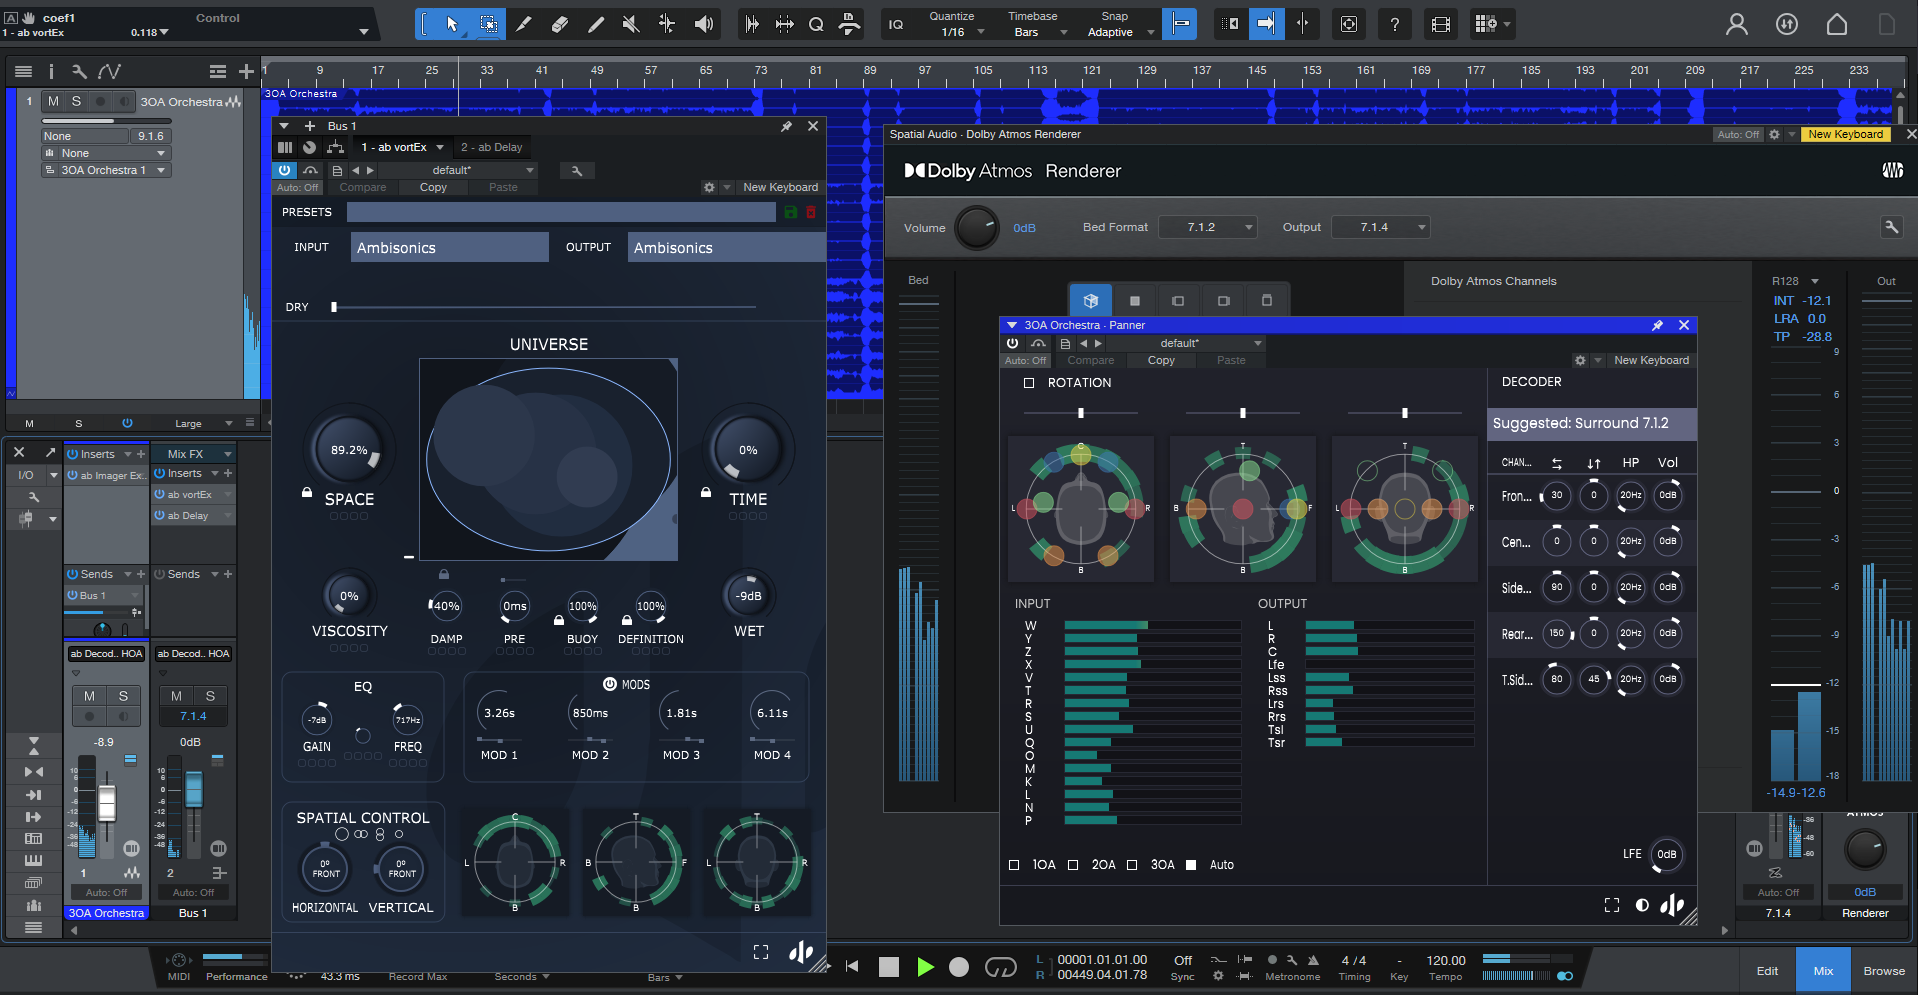This screenshot has height=995, width=1918.
Task: Click New Keyboard in Spatial Audio window
Action: (1845, 134)
